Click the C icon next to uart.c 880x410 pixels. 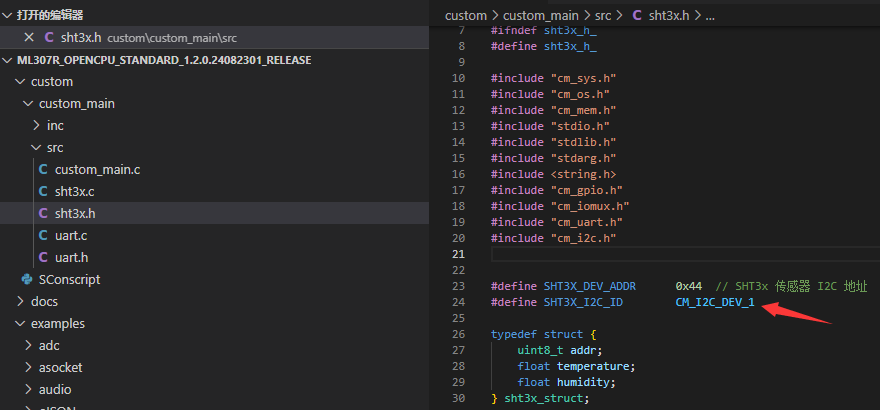tap(43, 235)
